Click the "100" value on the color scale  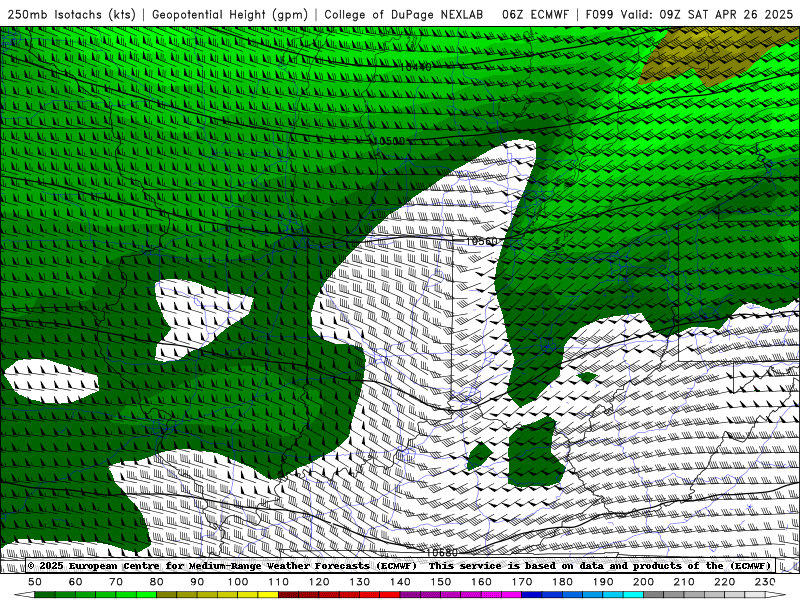click(x=238, y=582)
